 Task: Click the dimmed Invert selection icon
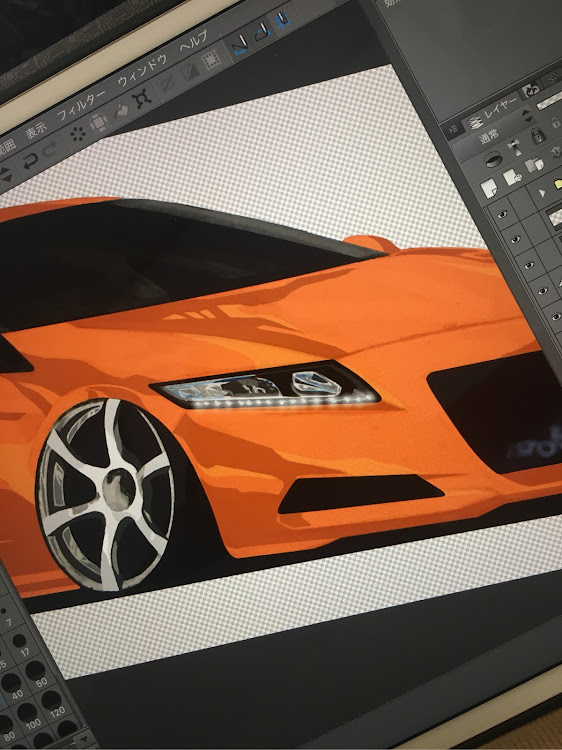[190, 72]
